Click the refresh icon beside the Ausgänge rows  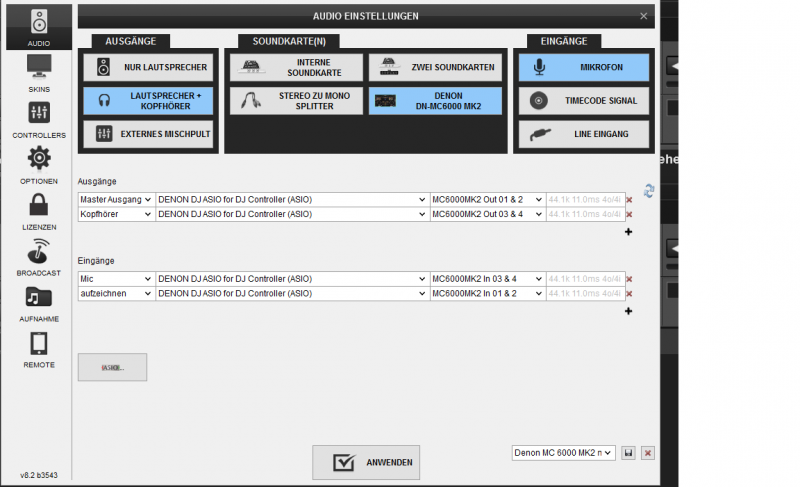point(648,191)
